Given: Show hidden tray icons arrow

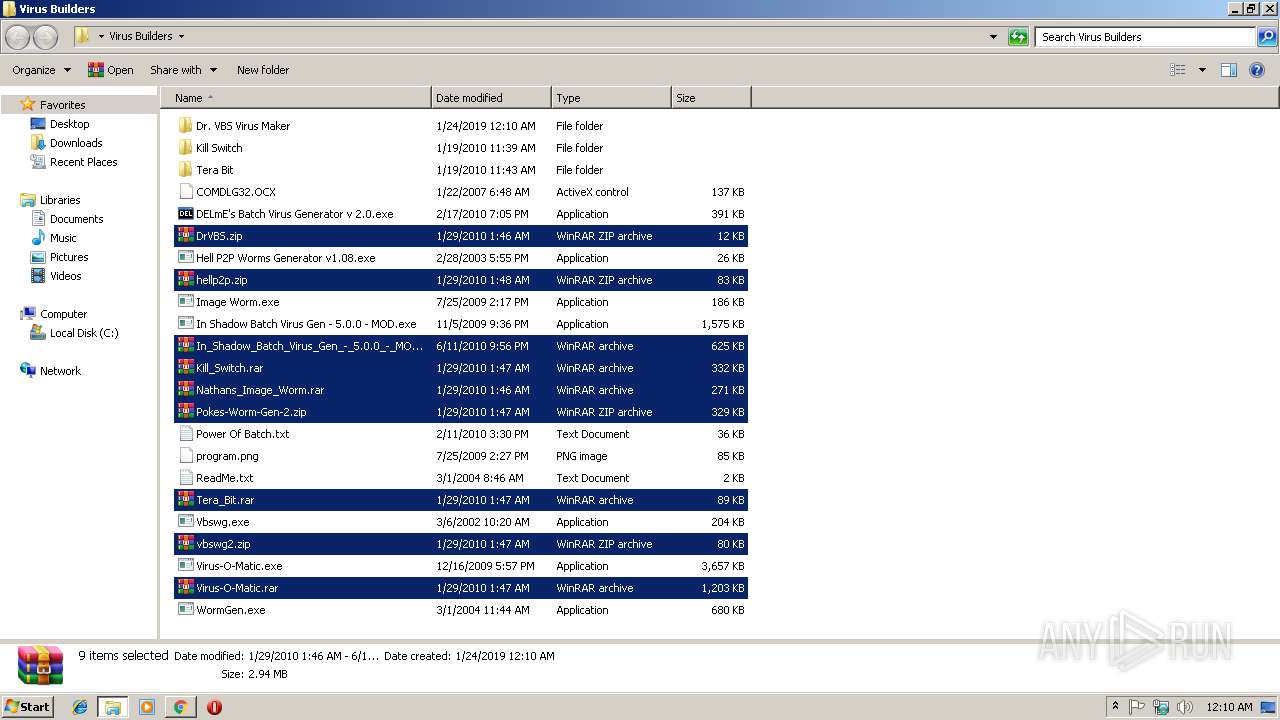Looking at the screenshot, I should (x=1115, y=707).
